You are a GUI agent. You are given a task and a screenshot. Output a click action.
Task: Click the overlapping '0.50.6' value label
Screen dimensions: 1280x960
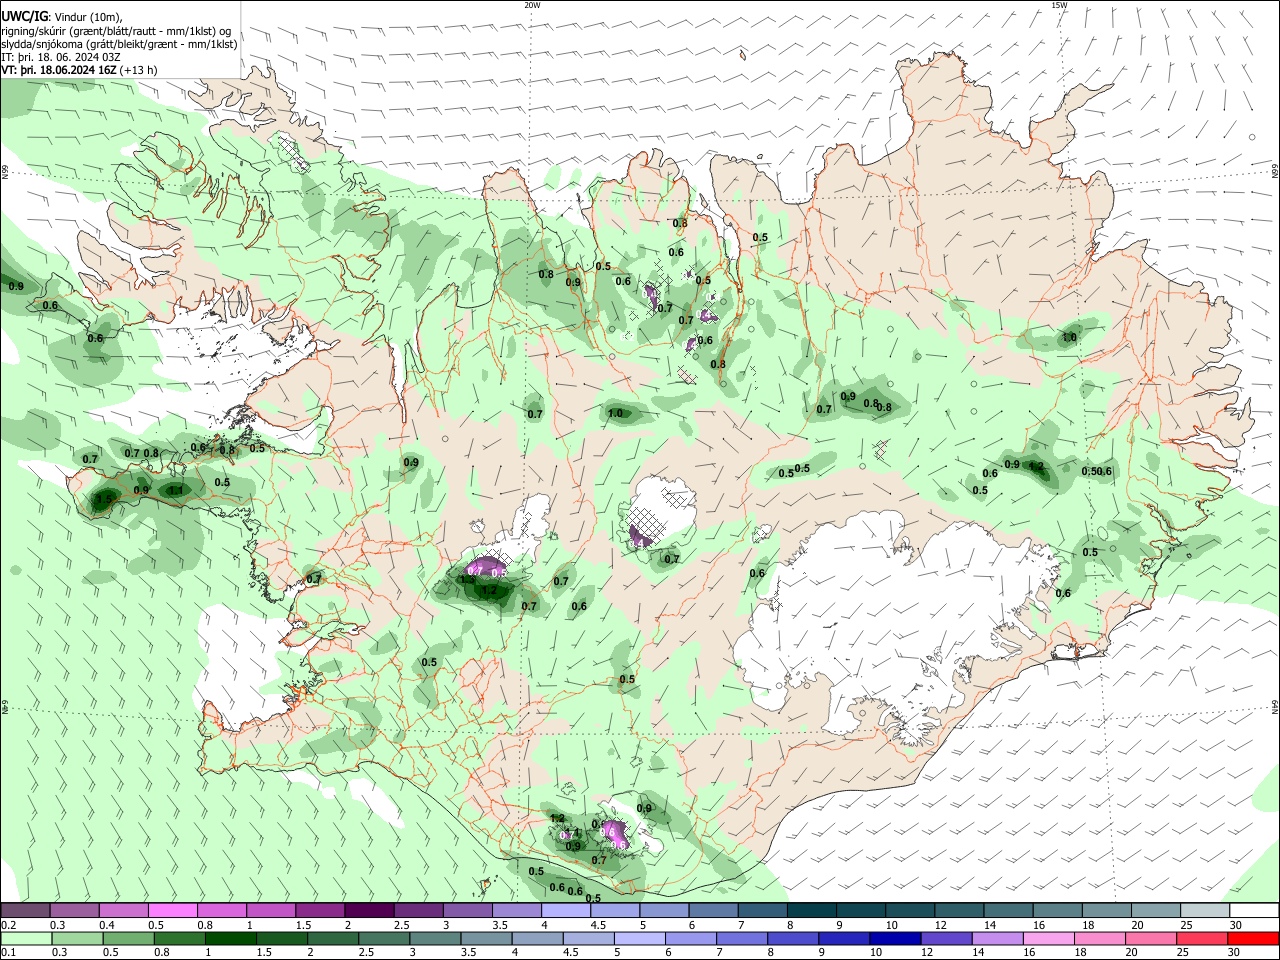tap(1097, 471)
